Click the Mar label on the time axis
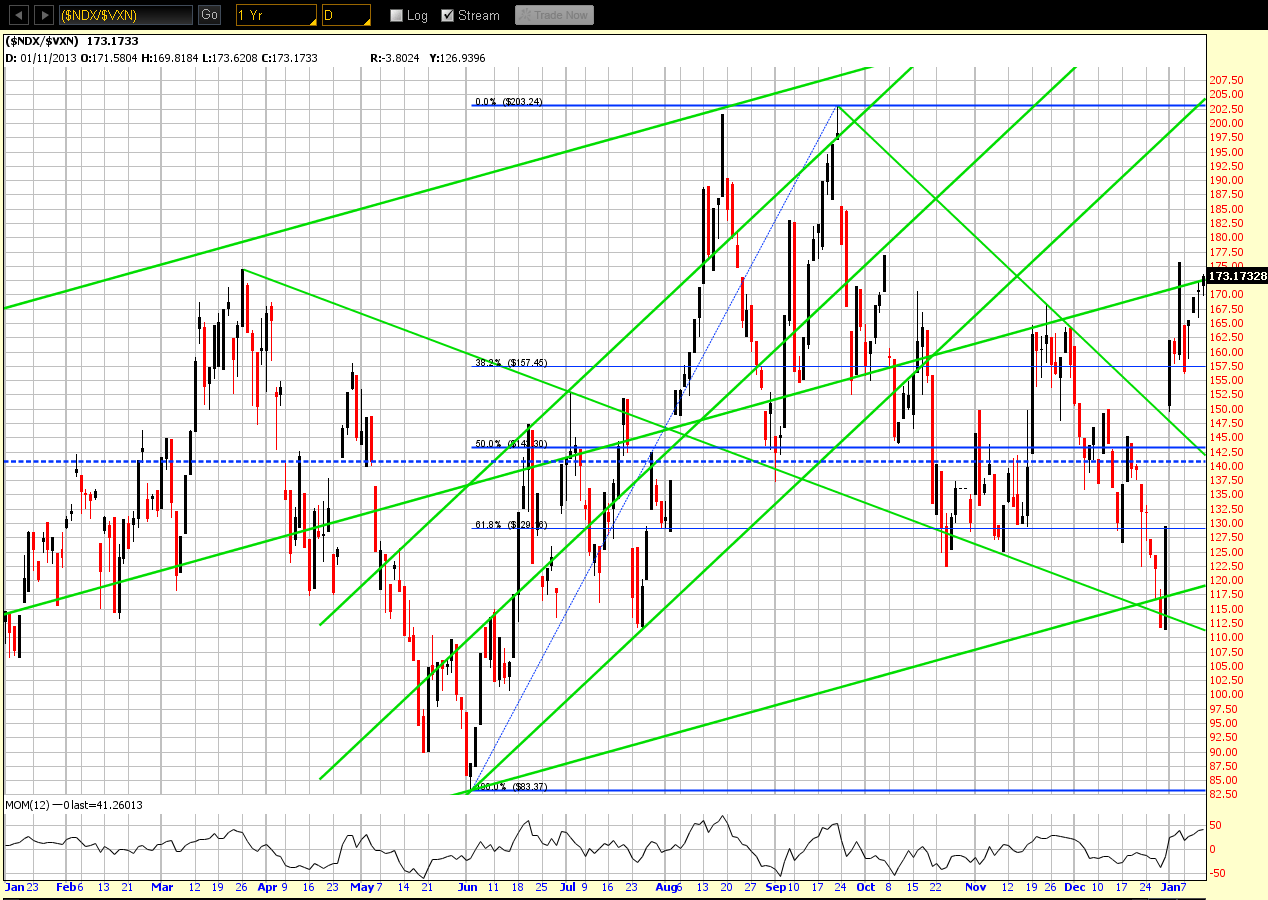This screenshot has height=900, width=1268. [162, 887]
